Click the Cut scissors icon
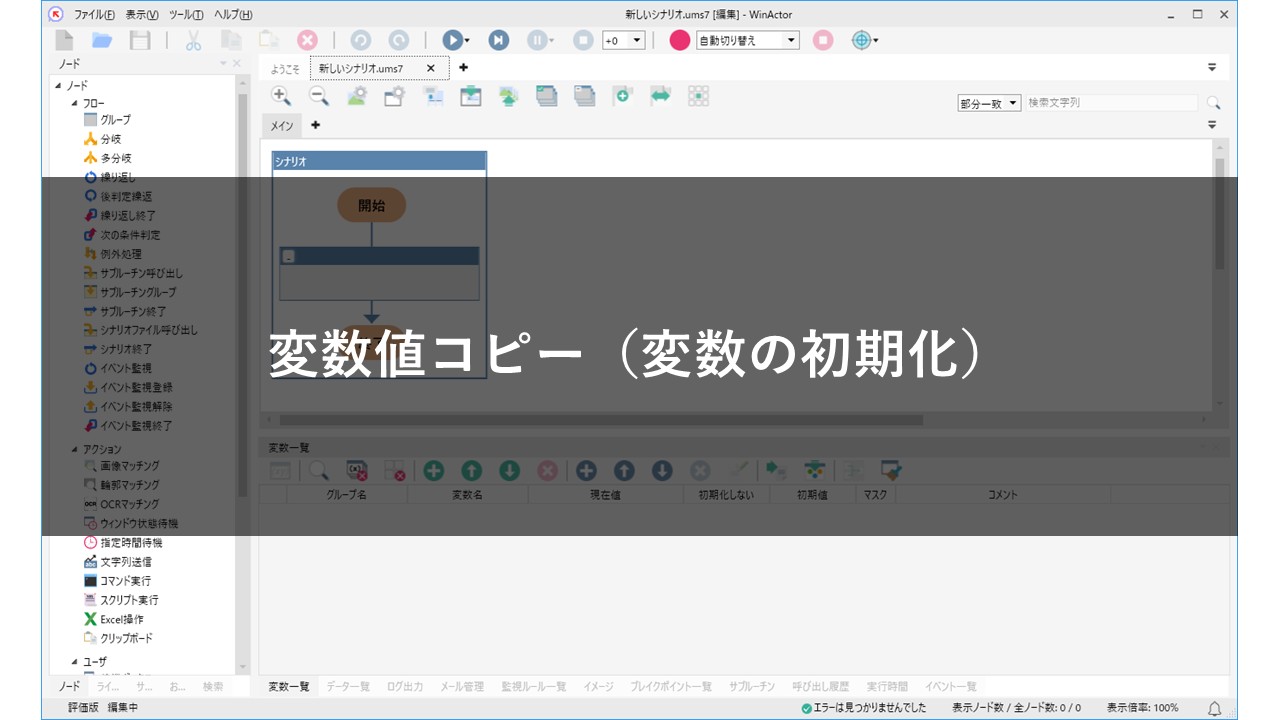Image resolution: width=1280 pixels, height=720 pixels. (193, 40)
